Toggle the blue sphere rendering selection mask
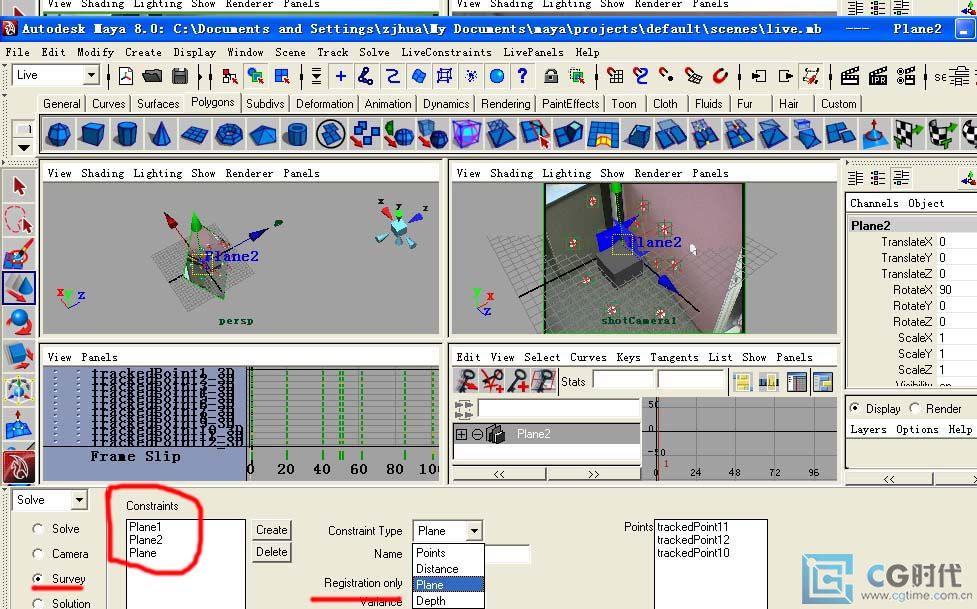Image resolution: width=977 pixels, height=609 pixels. (497, 76)
